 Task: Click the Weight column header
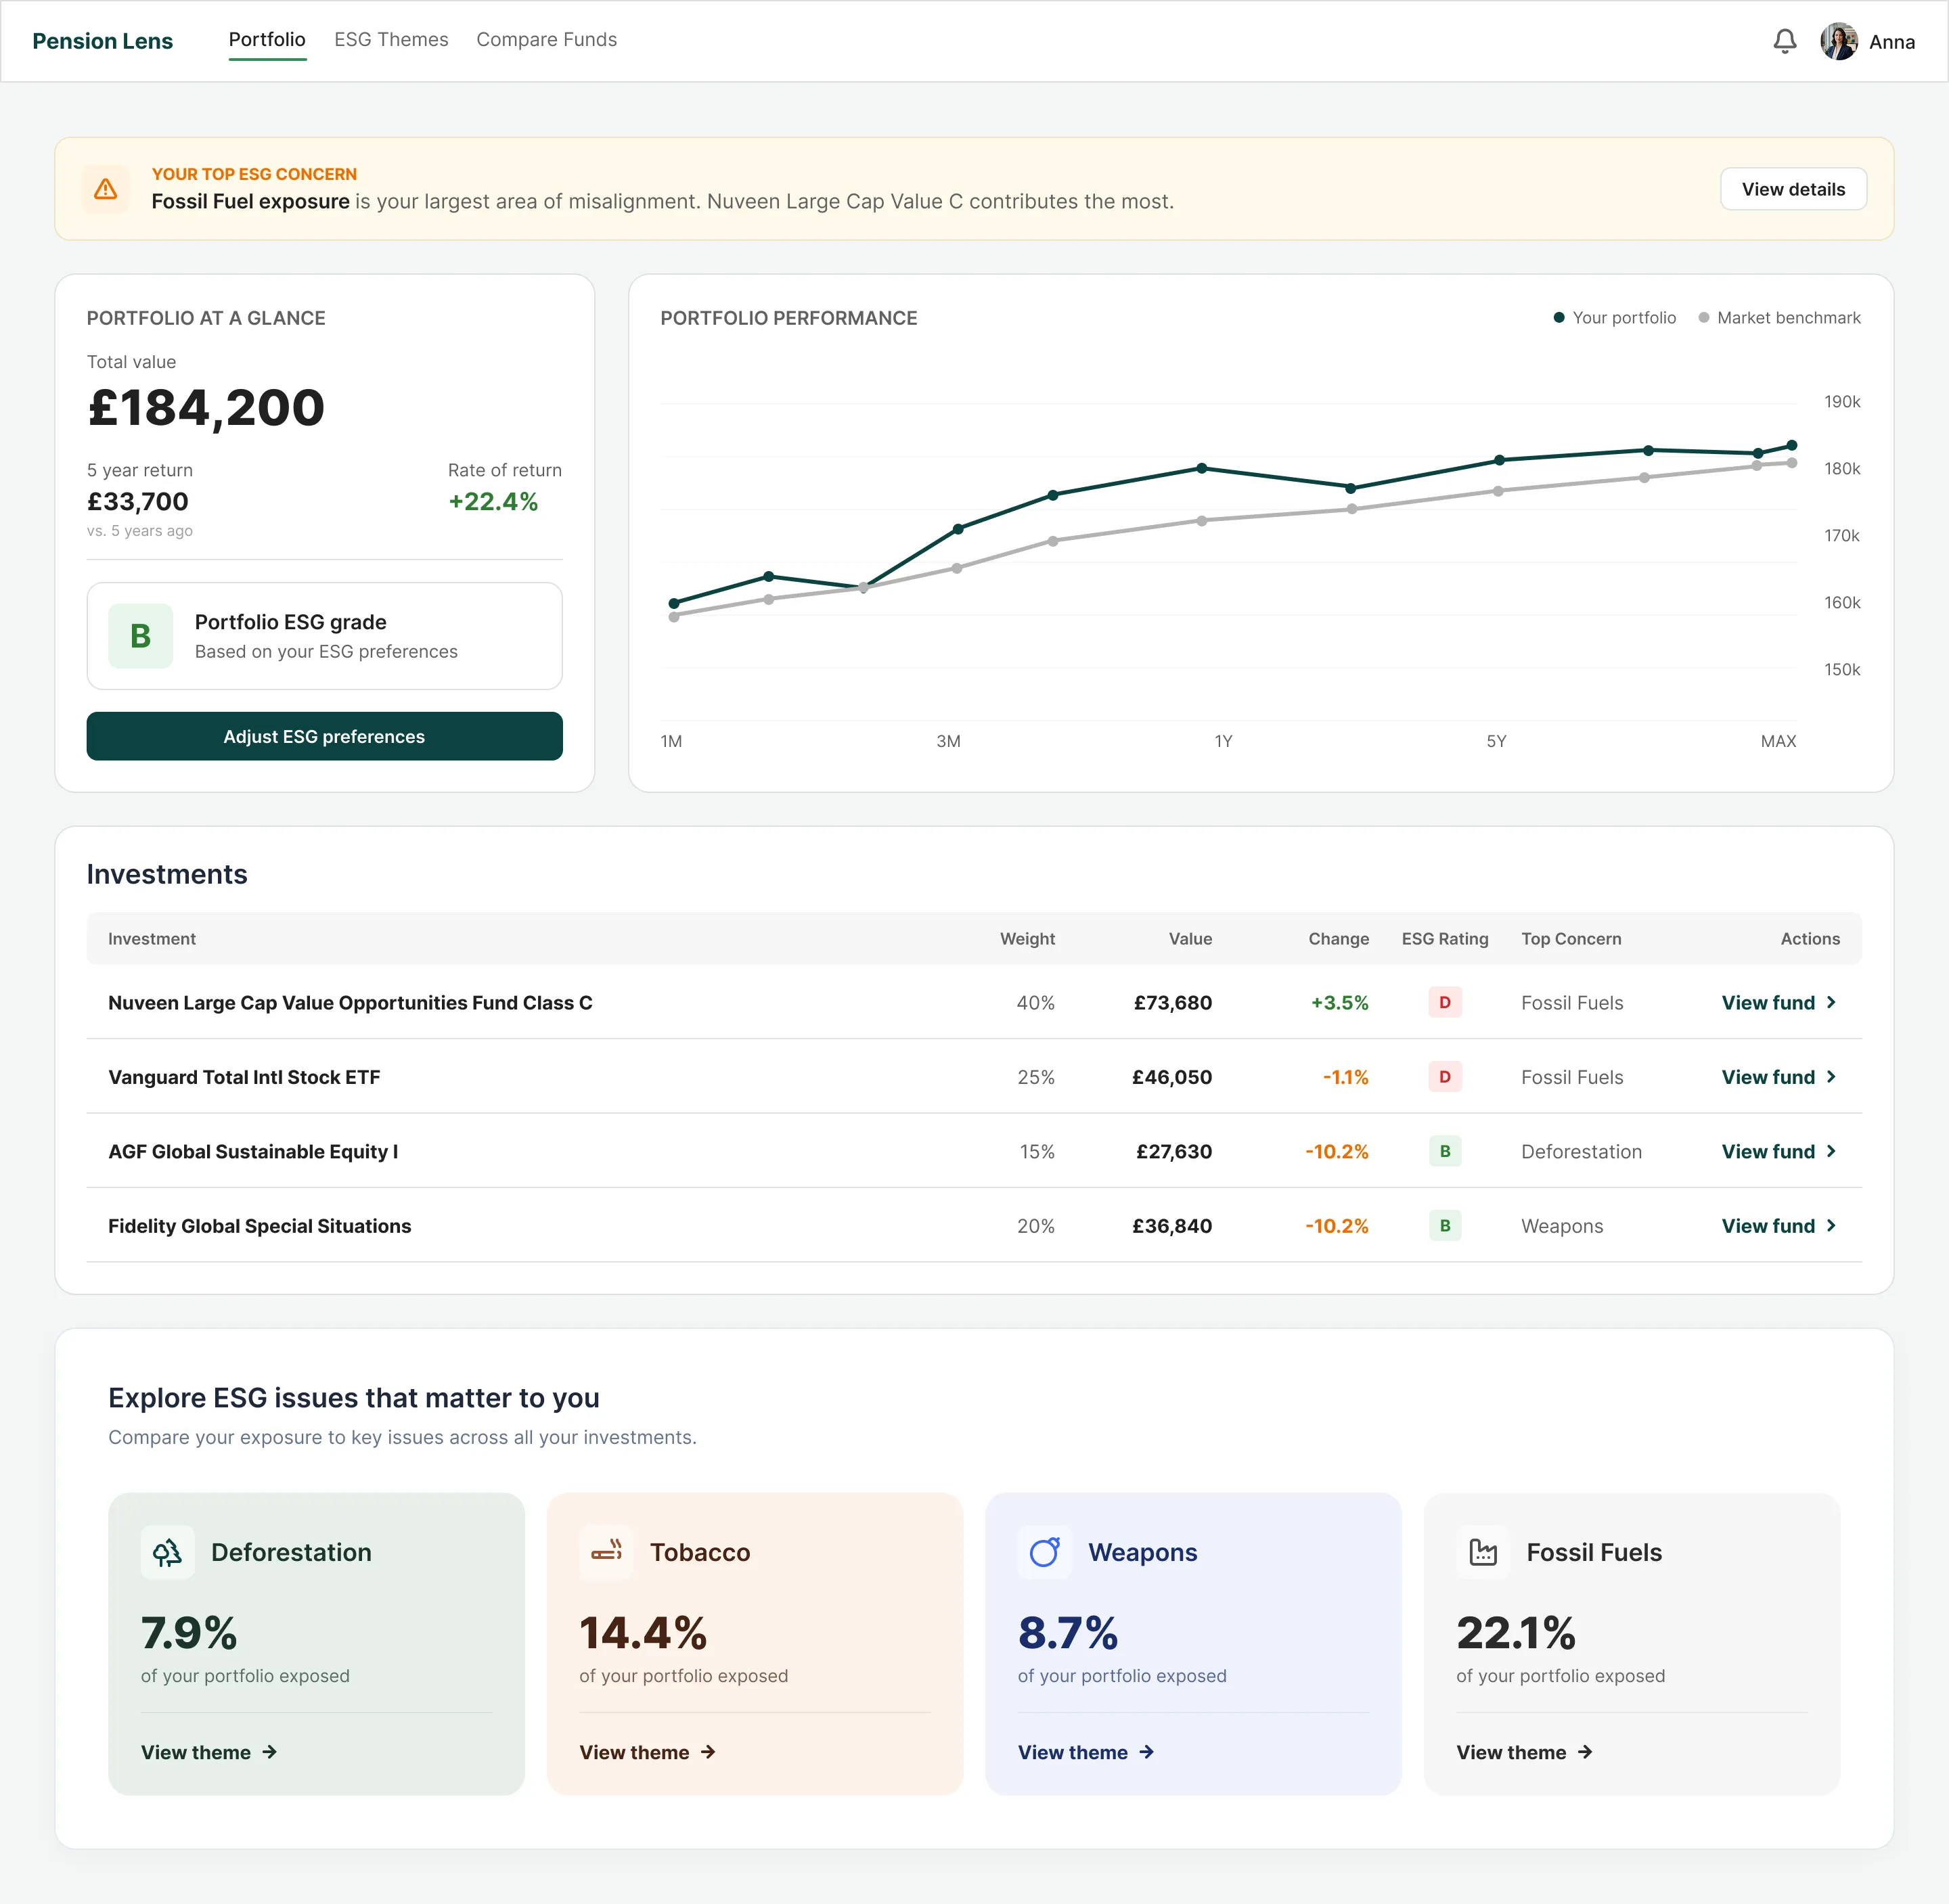tap(1027, 939)
